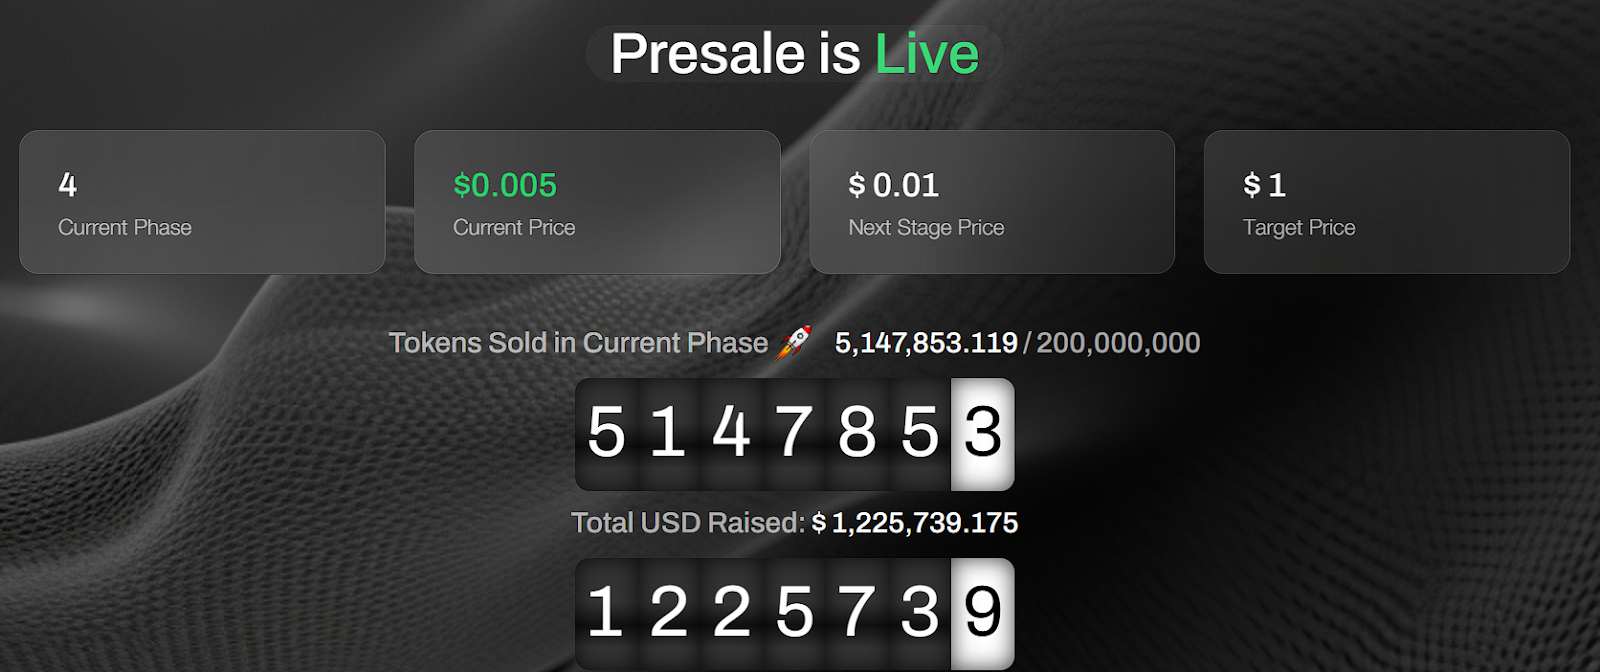Click the 200,000,000 phase cap number

1118,343
